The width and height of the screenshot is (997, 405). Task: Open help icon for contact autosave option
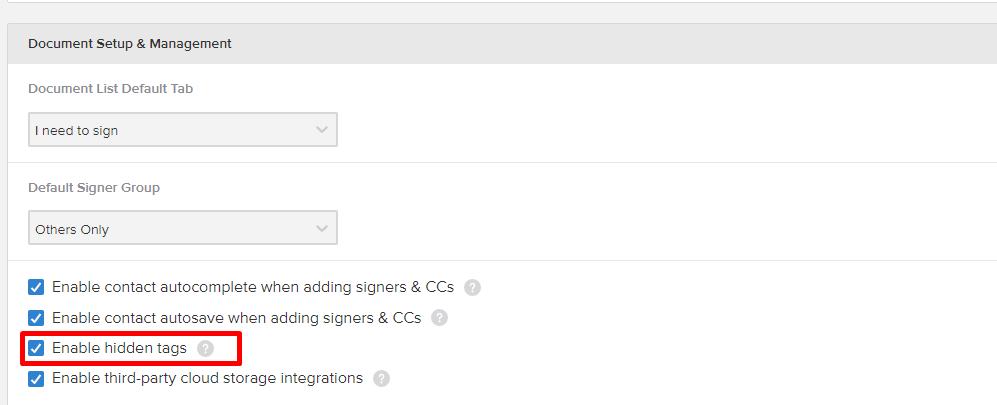[439, 318]
